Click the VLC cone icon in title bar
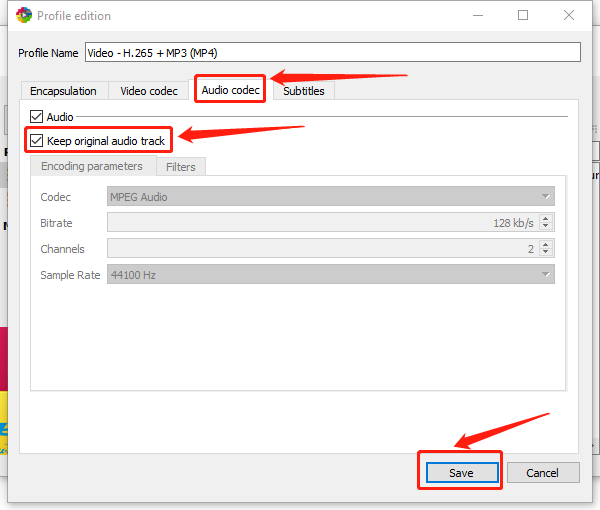 point(24,15)
